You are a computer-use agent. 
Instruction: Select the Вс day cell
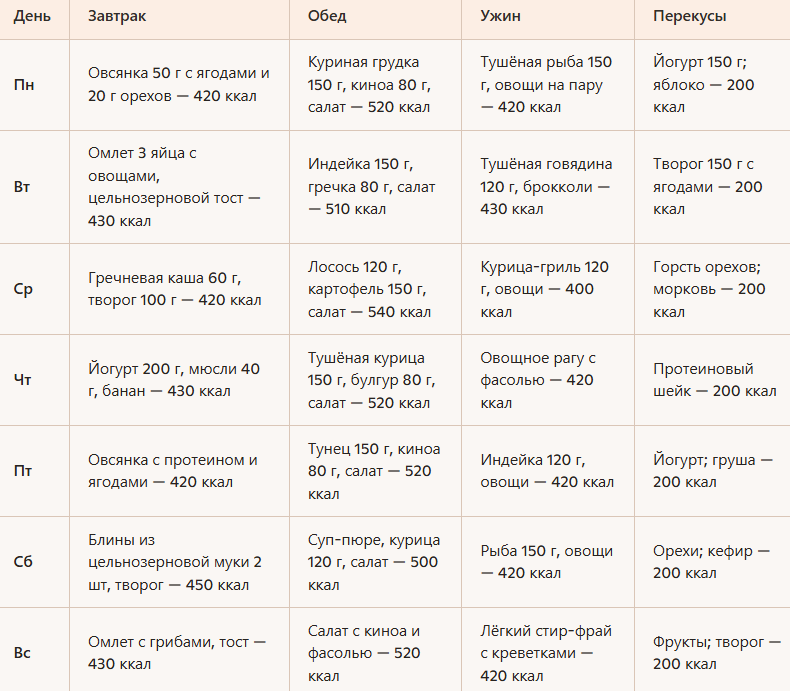[x=34, y=650]
